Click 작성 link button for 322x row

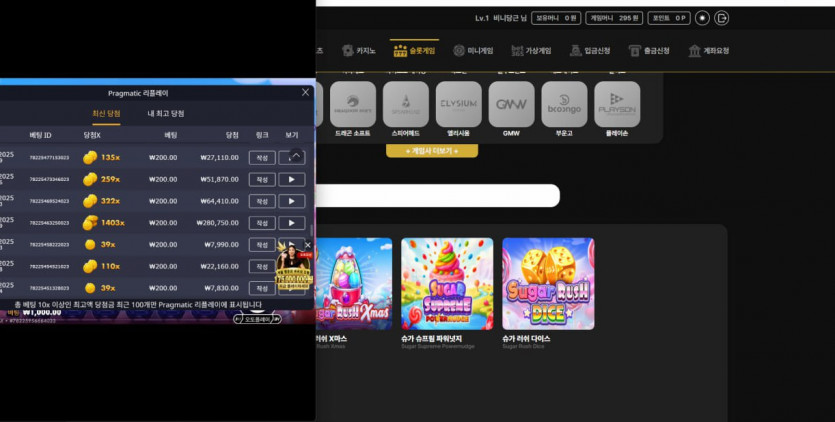[x=262, y=201]
